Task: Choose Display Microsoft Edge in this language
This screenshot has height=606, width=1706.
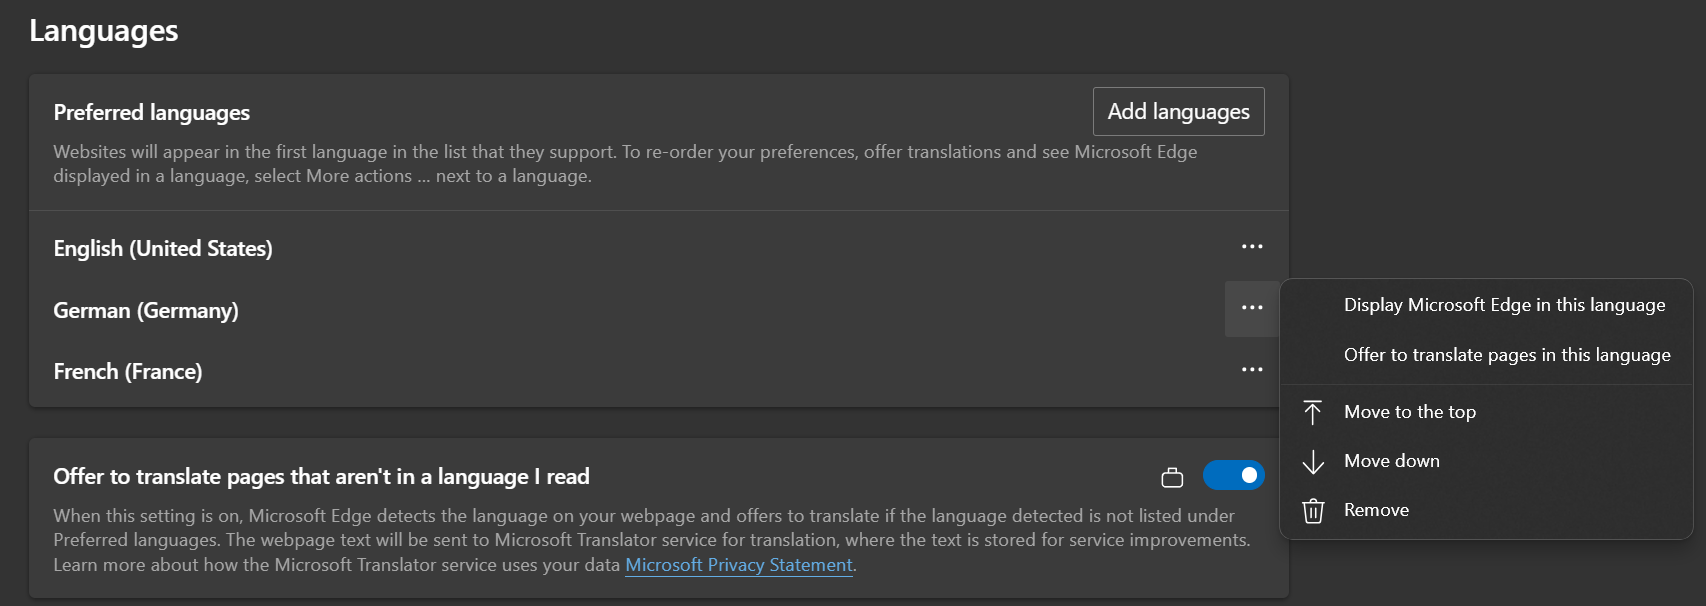Action: (x=1504, y=305)
